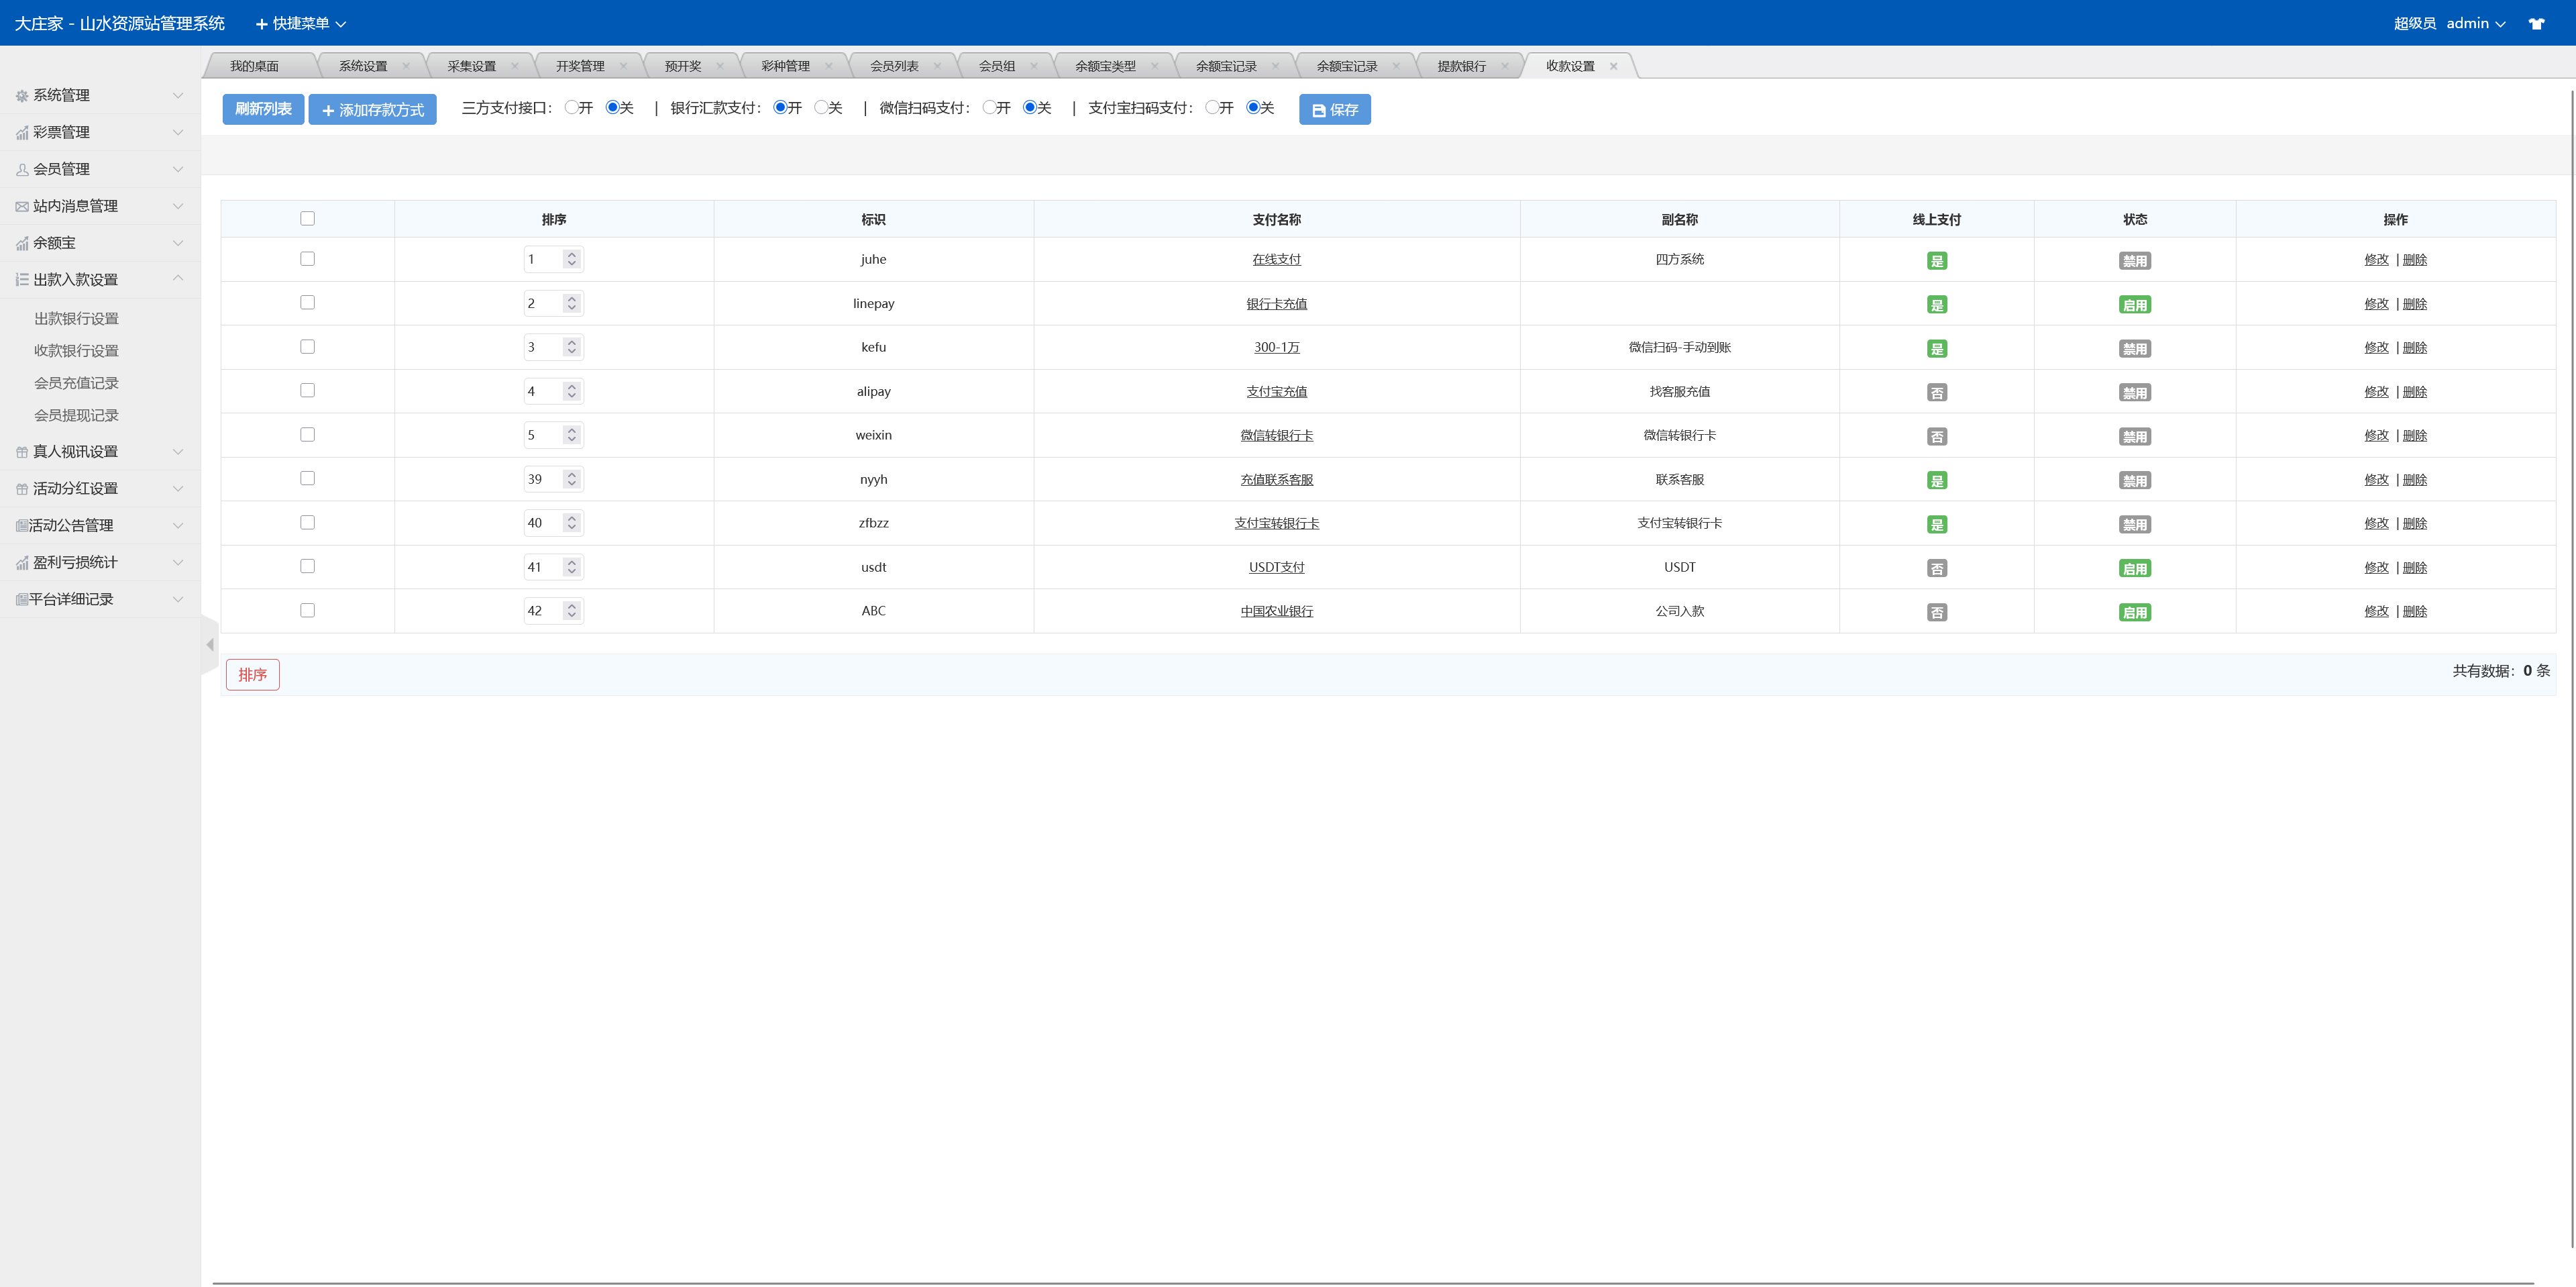Check the checkbox for the juhe row
Viewport: 2576px width, 1287px height.
coord(307,259)
